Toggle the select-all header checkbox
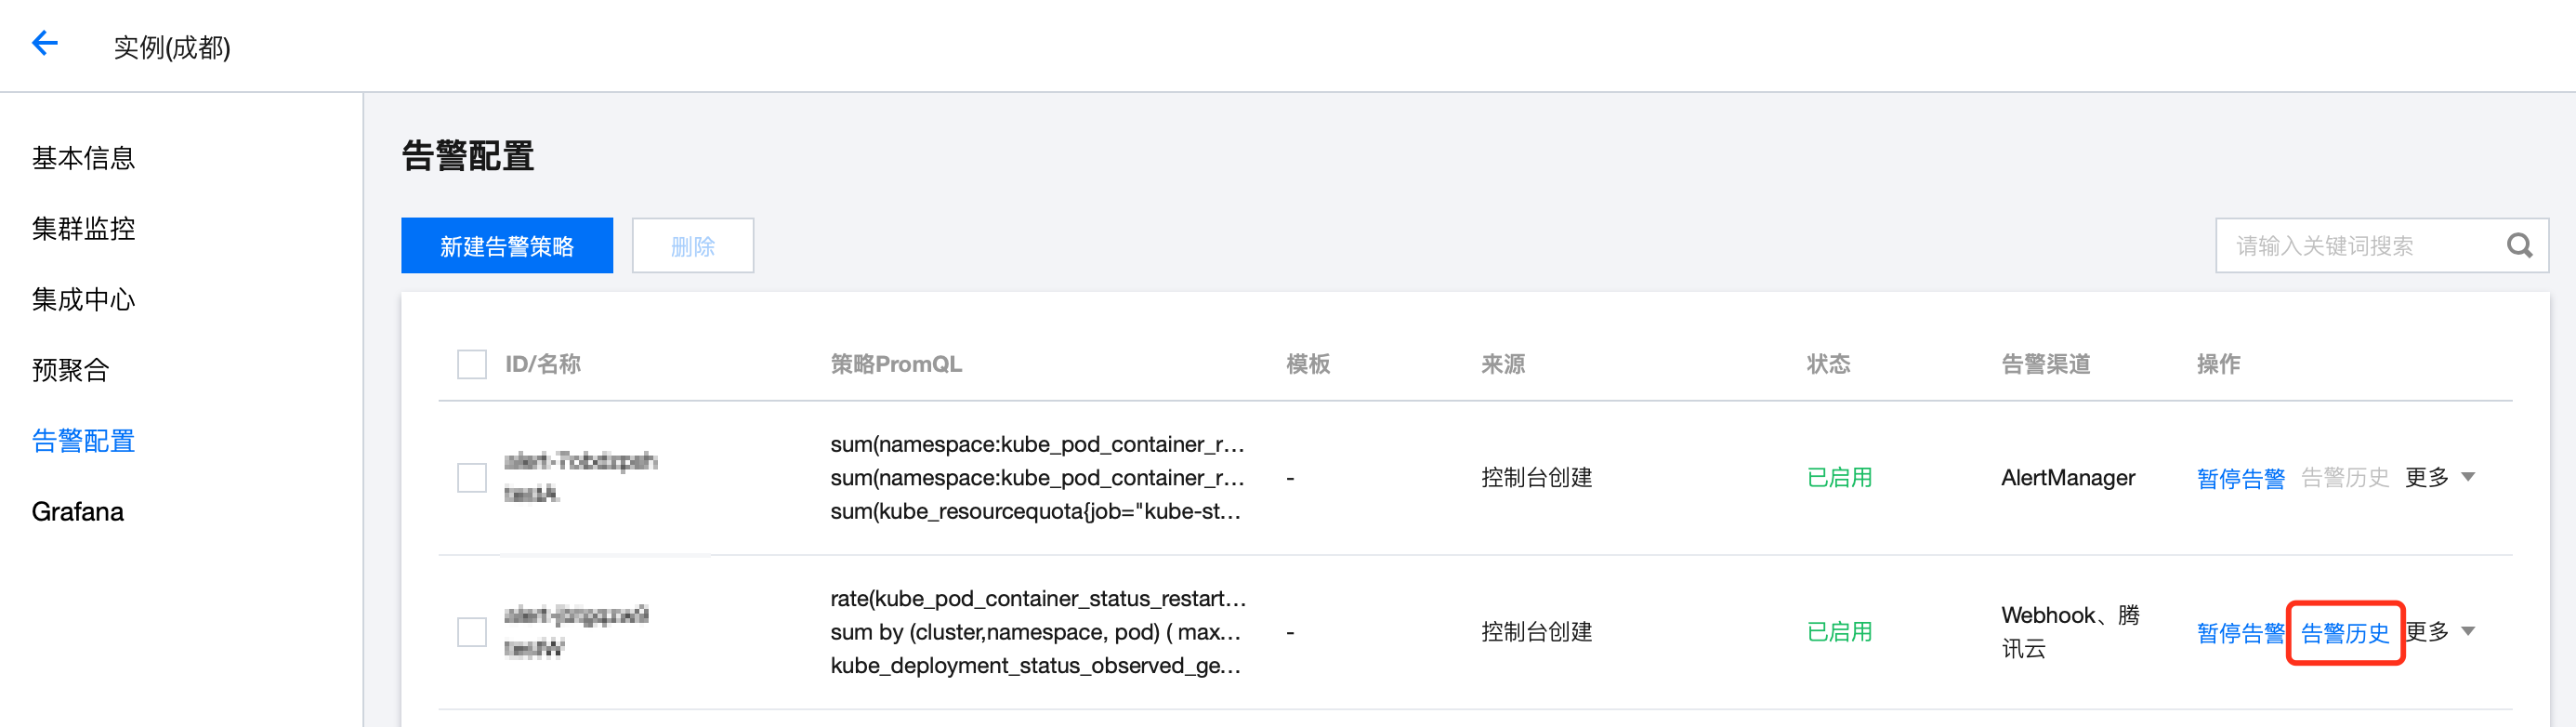The width and height of the screenshot is (2576, 727). click(x=471, y=364)
